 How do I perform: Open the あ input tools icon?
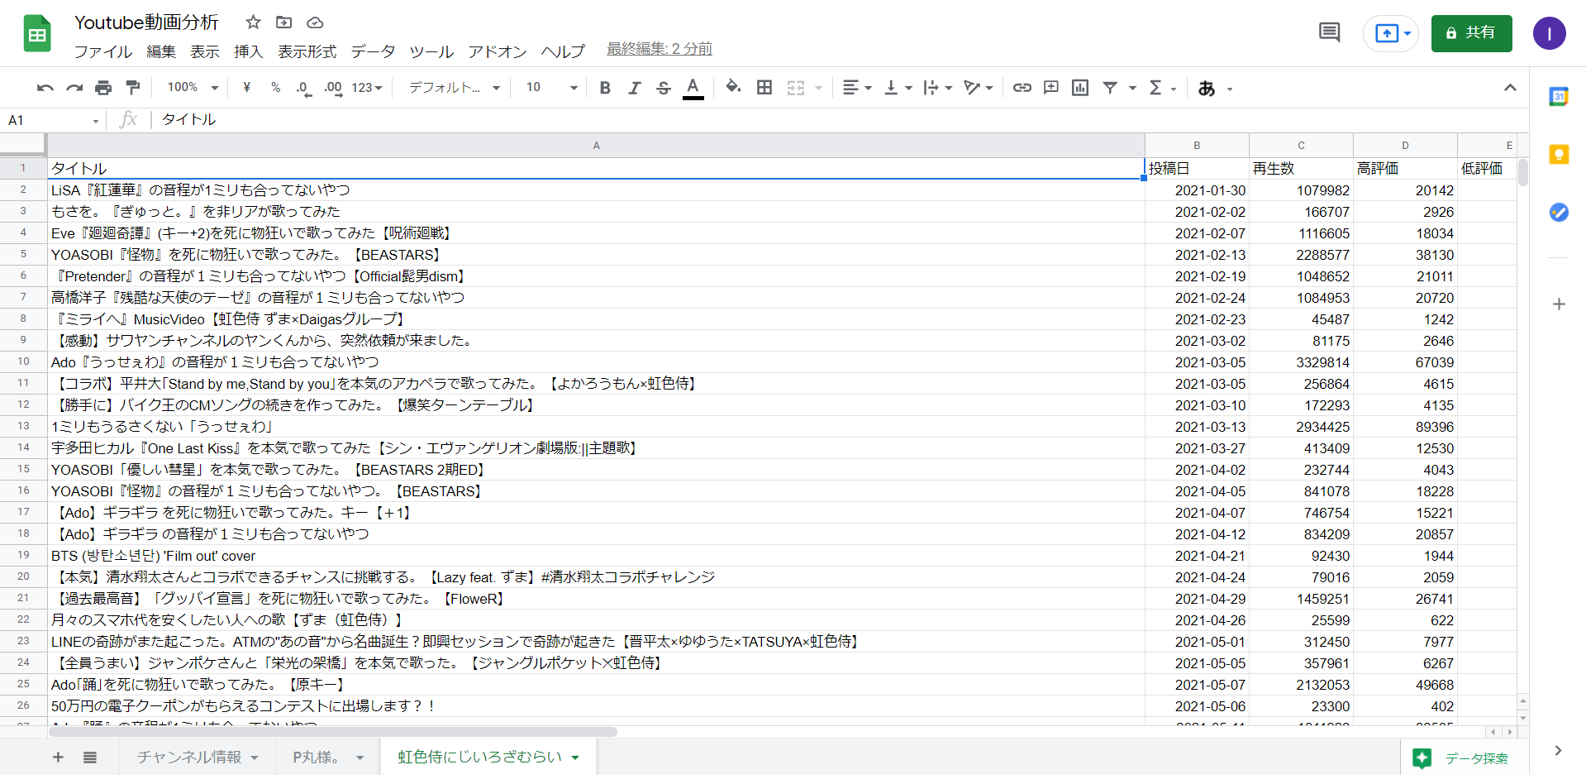[1207, 88]
